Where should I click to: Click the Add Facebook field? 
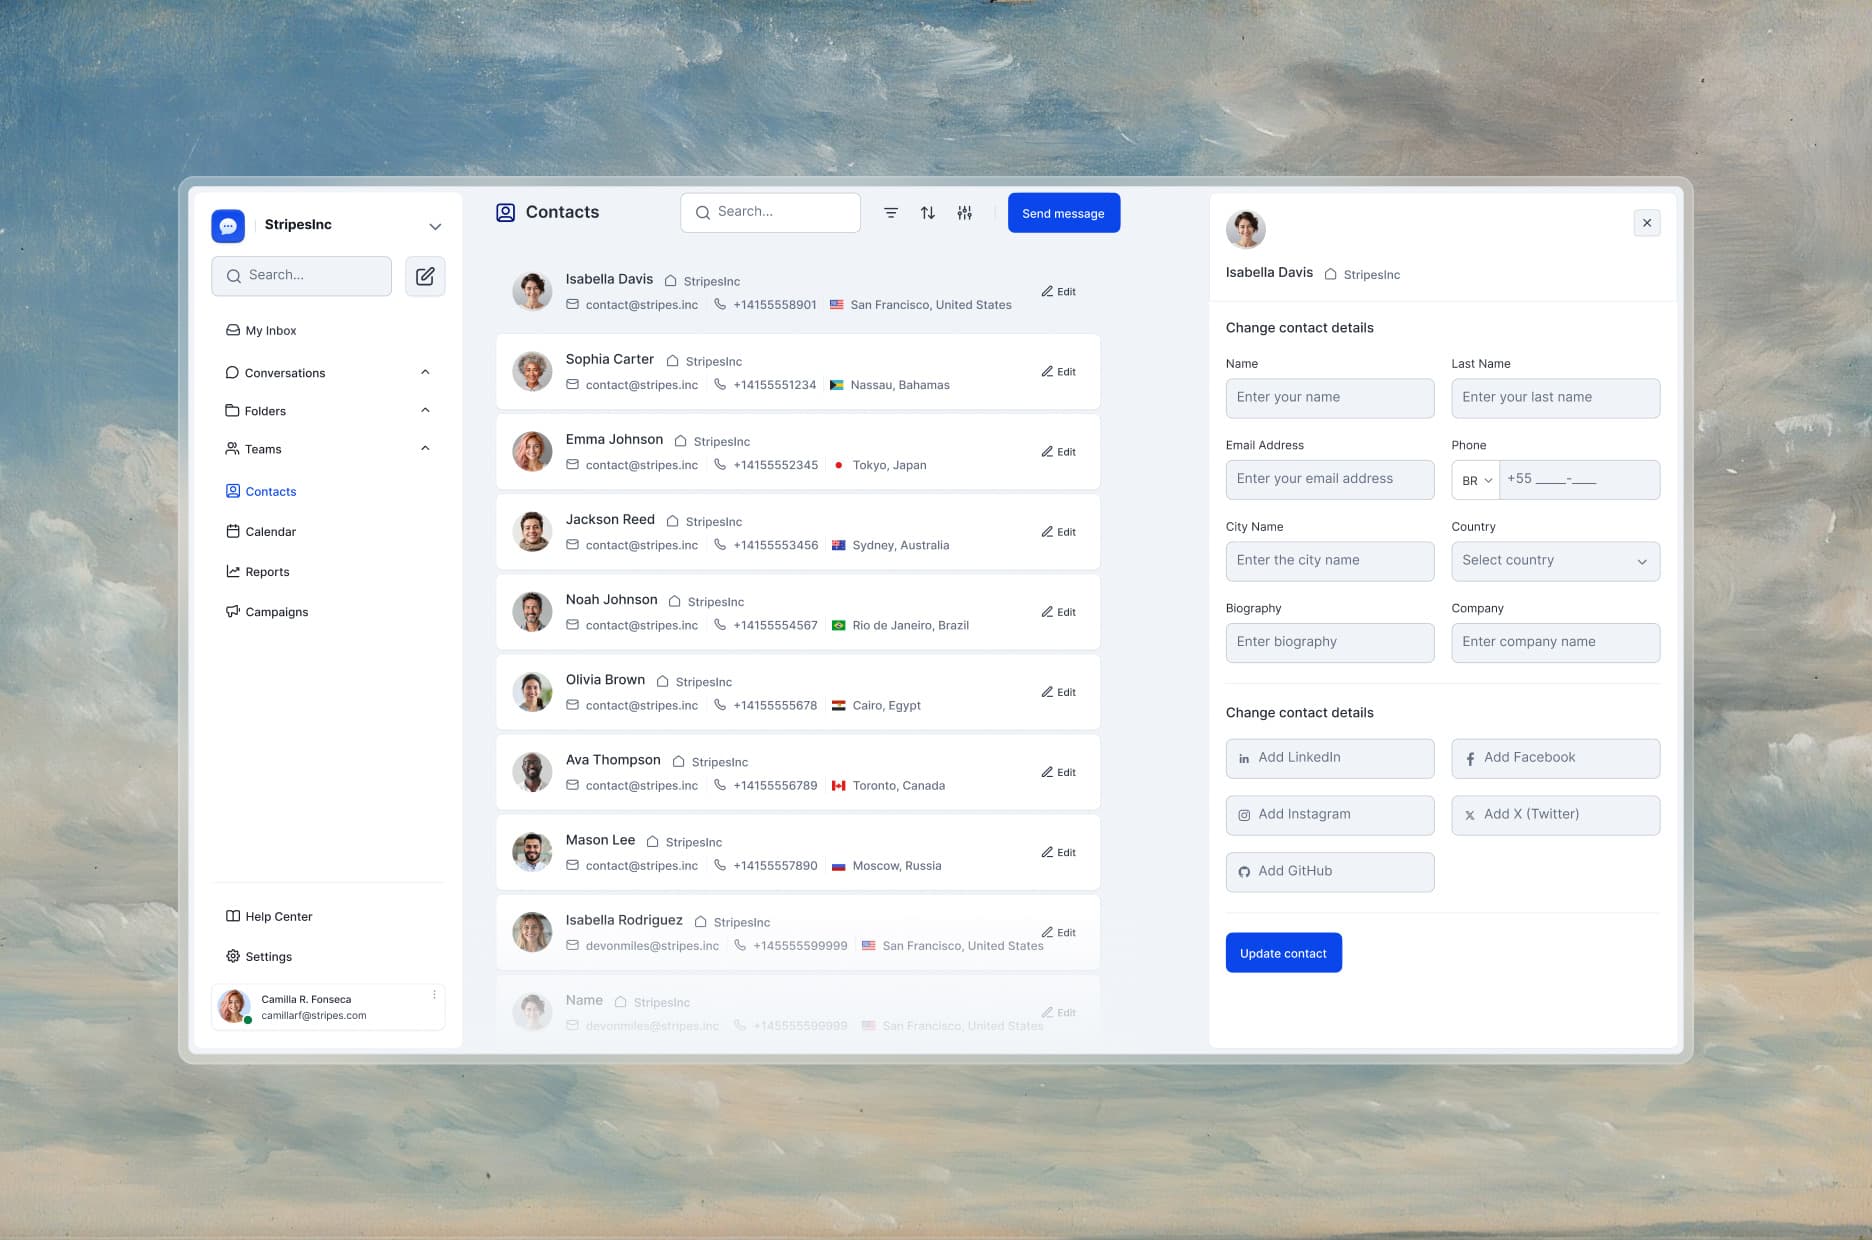pos(1556,758)
